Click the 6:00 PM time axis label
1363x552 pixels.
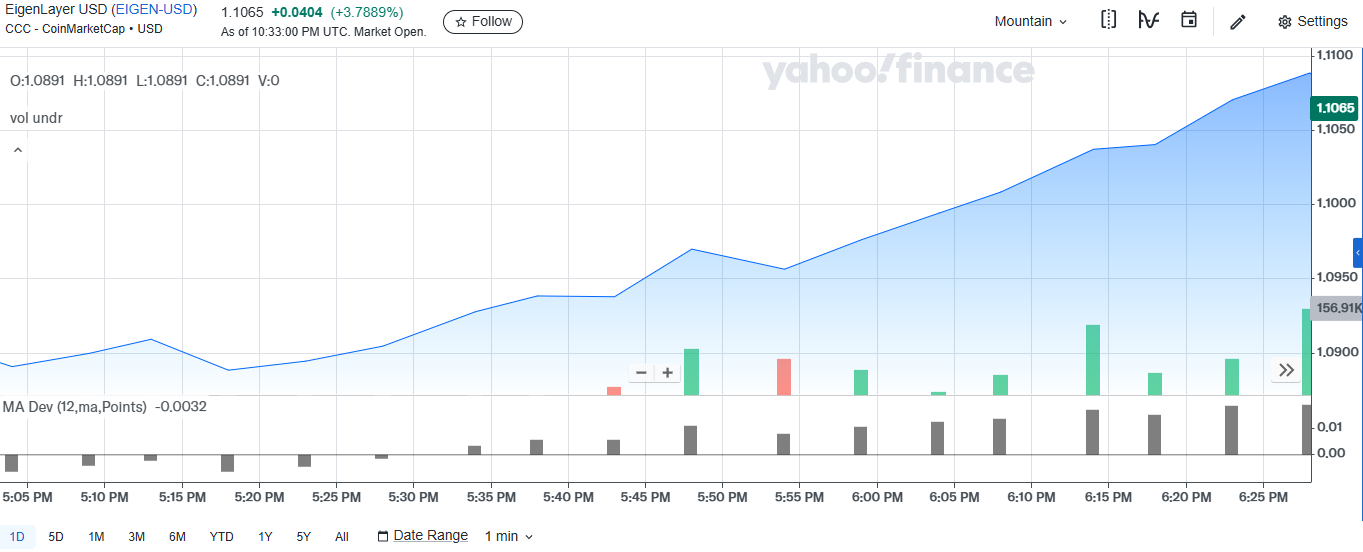pyautogui.click(x=876, y=497)
